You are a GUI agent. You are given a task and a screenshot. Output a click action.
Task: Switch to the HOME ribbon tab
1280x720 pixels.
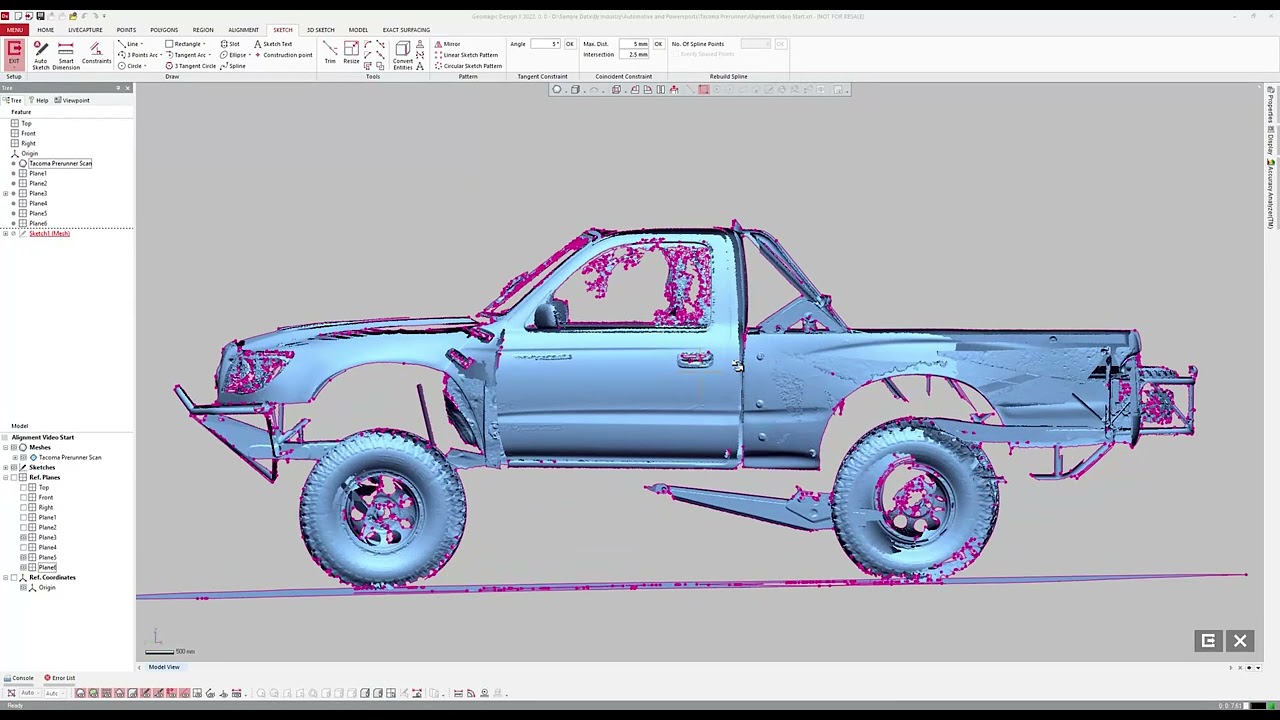pyautogui.click(x=46, y=30)
